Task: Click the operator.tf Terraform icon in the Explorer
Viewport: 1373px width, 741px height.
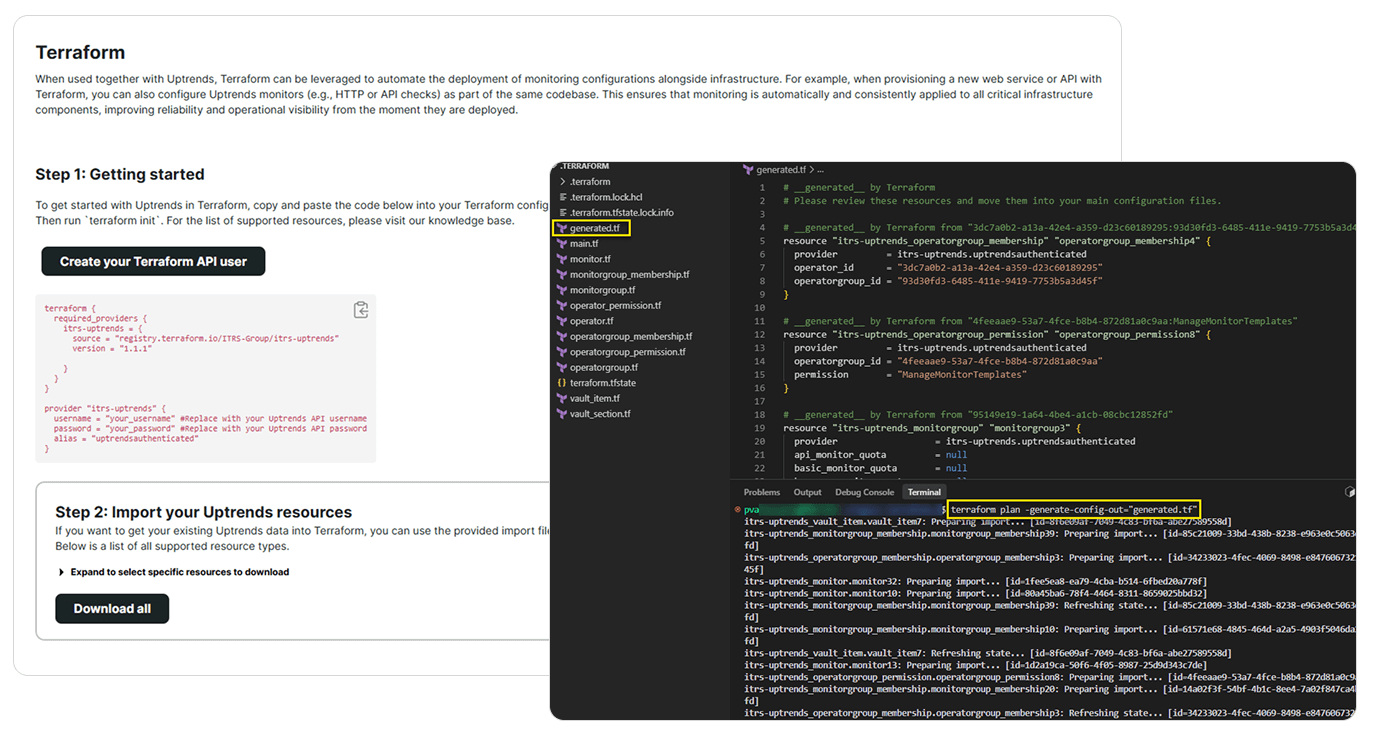Action: (562, 320)
